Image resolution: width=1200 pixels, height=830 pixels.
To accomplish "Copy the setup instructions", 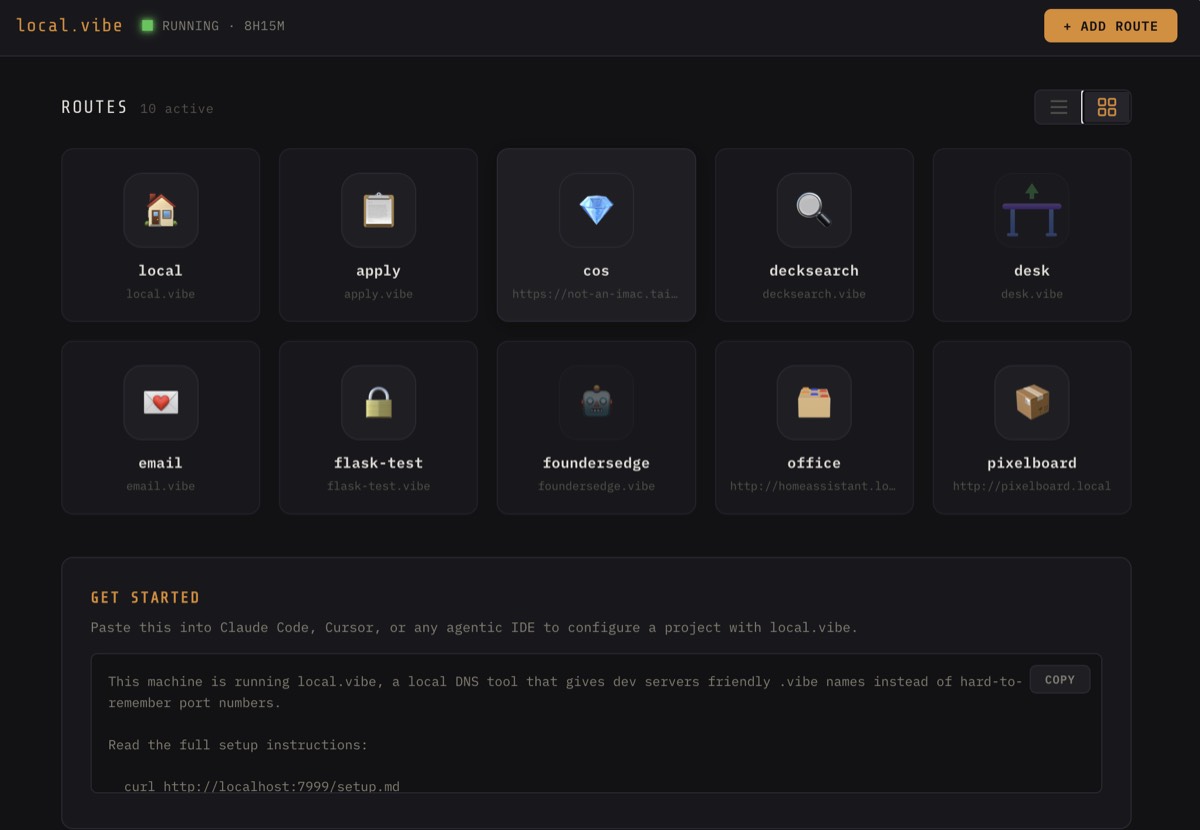I will point(1059,679).
